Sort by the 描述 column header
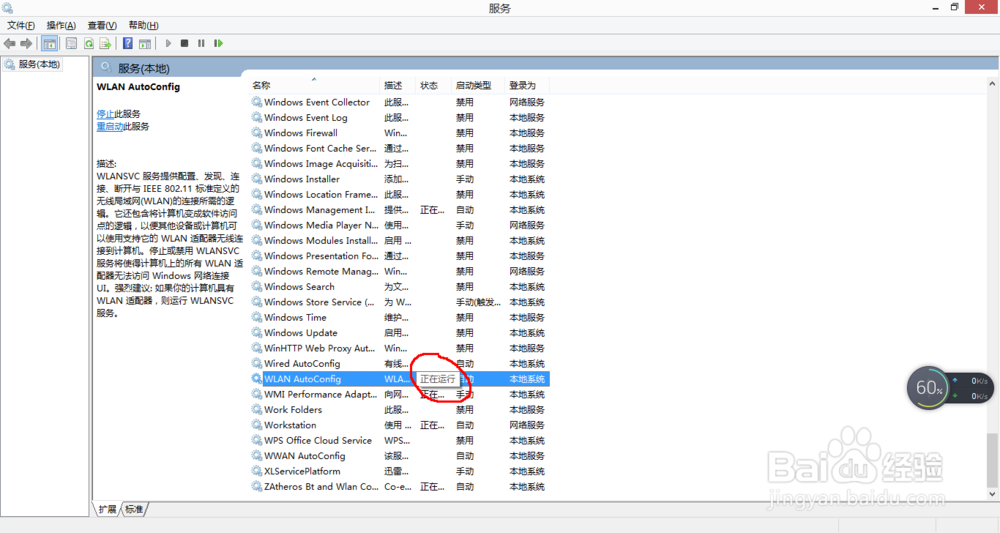This screenshot has width=1000, height=533. pos(397,85)
